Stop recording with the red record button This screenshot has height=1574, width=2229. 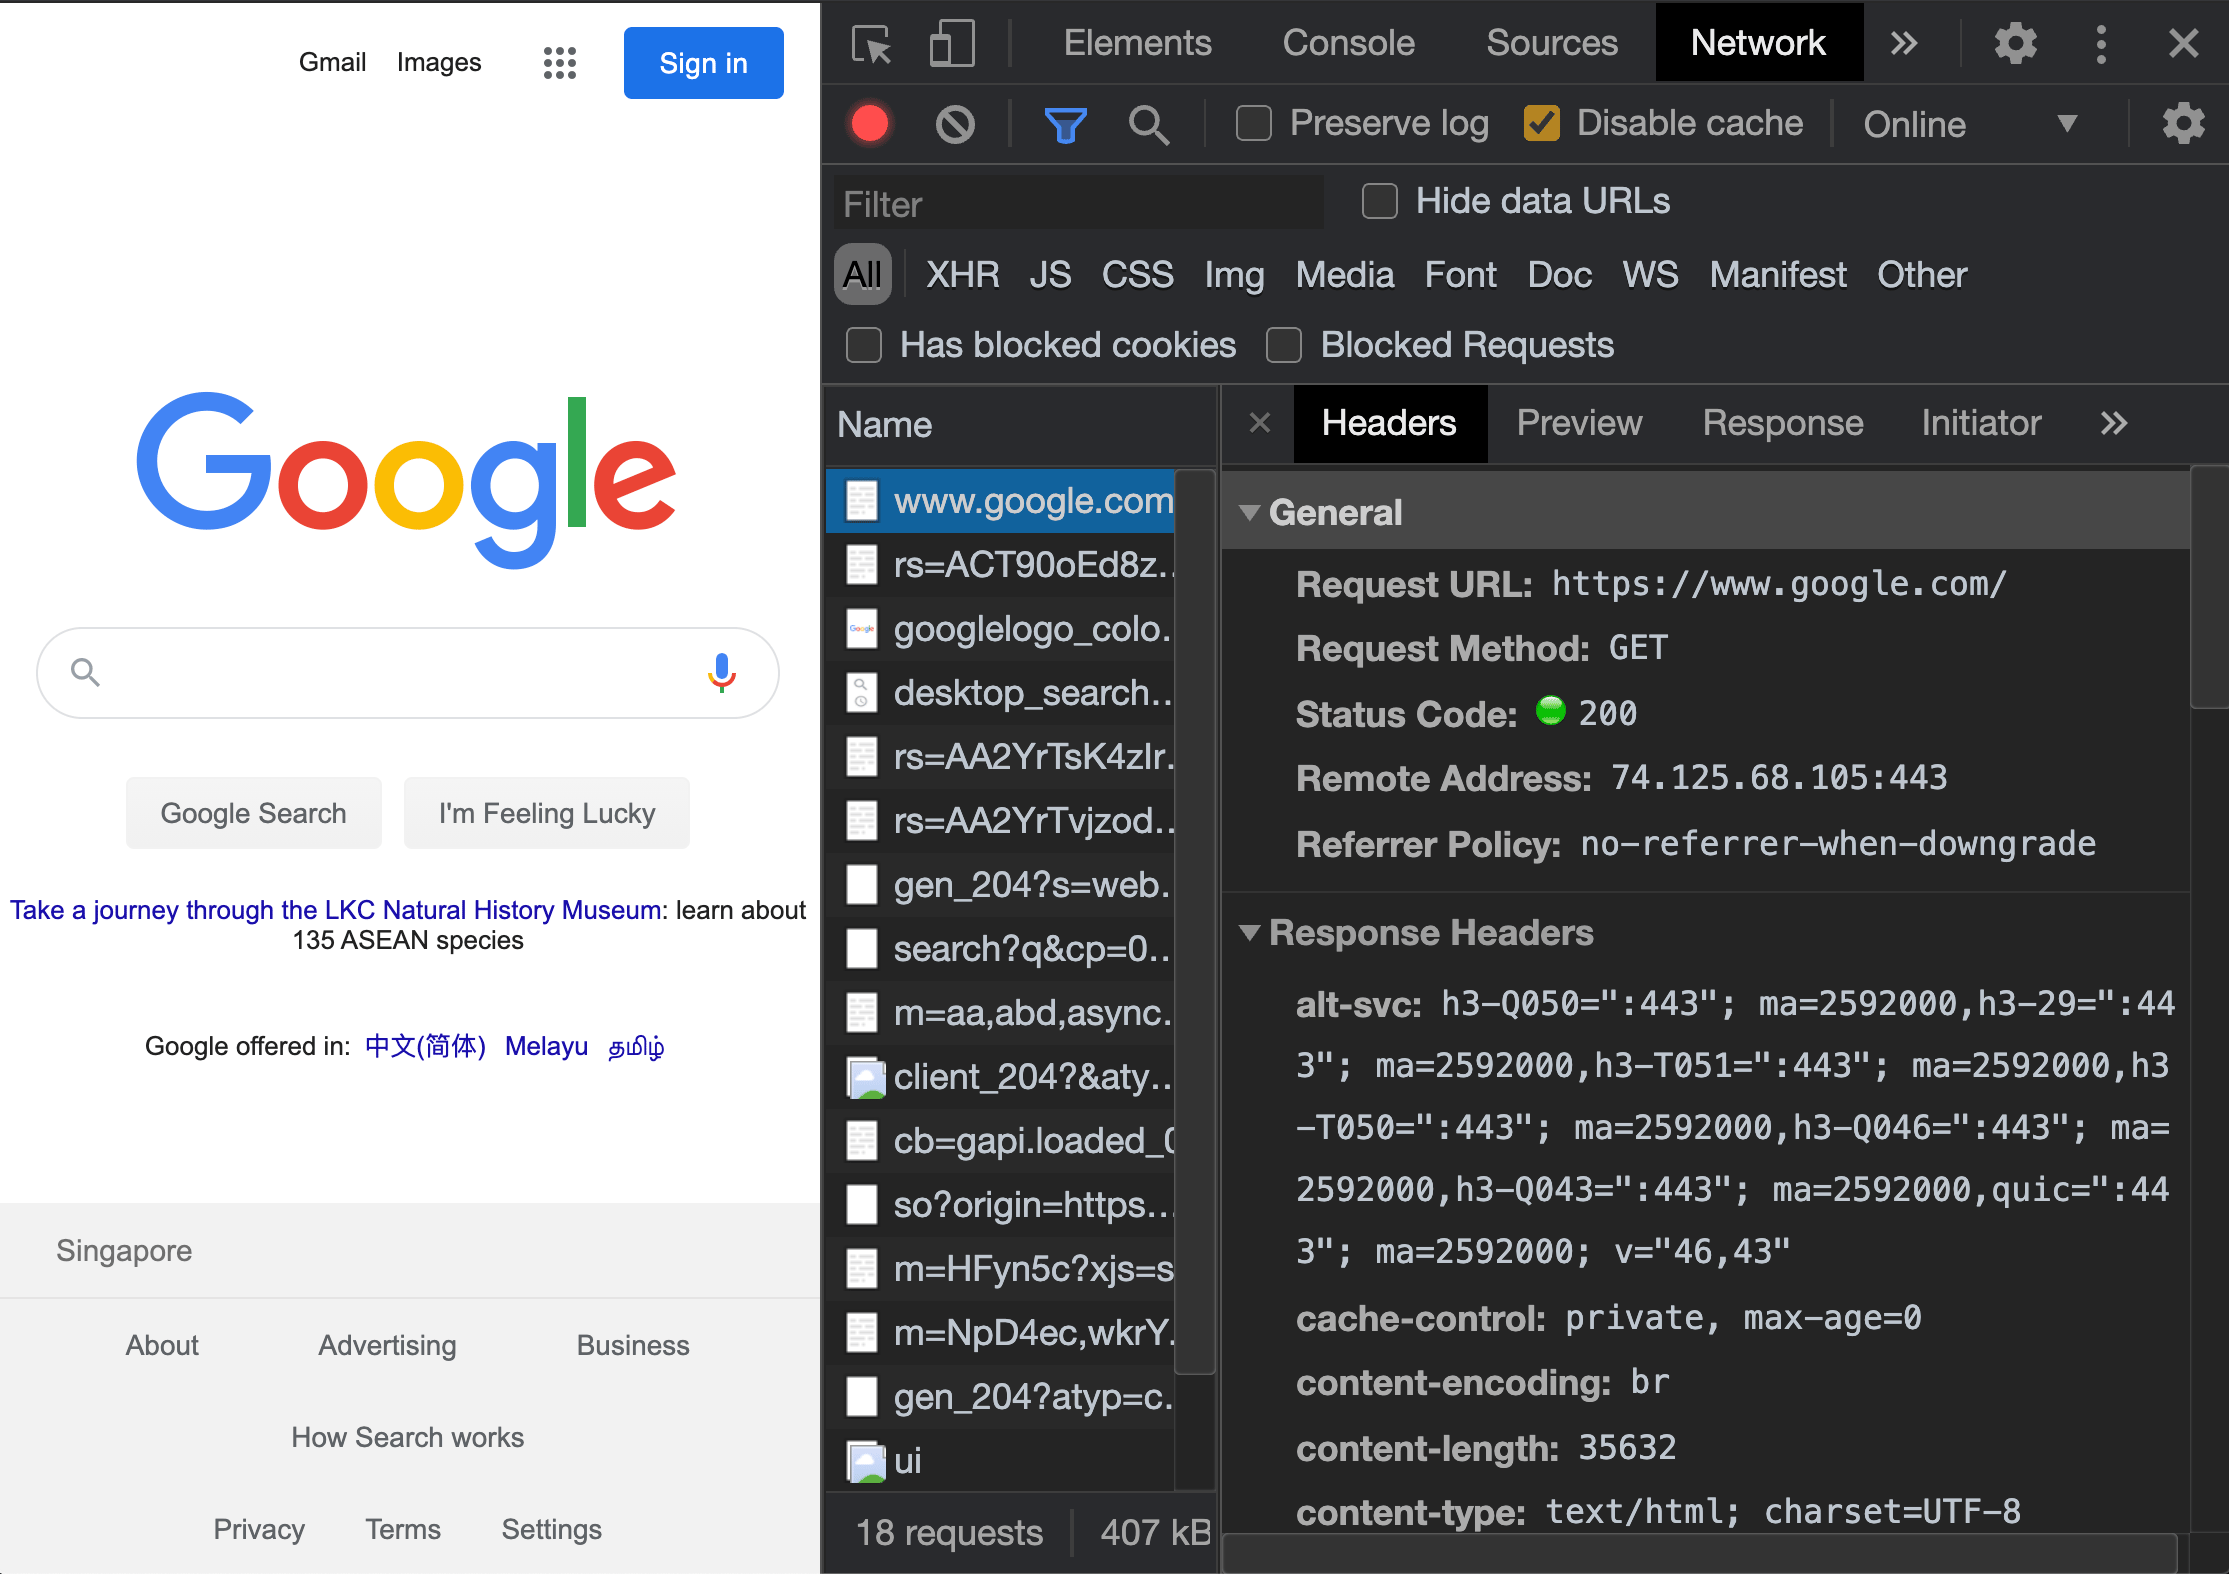pos(870,124)
